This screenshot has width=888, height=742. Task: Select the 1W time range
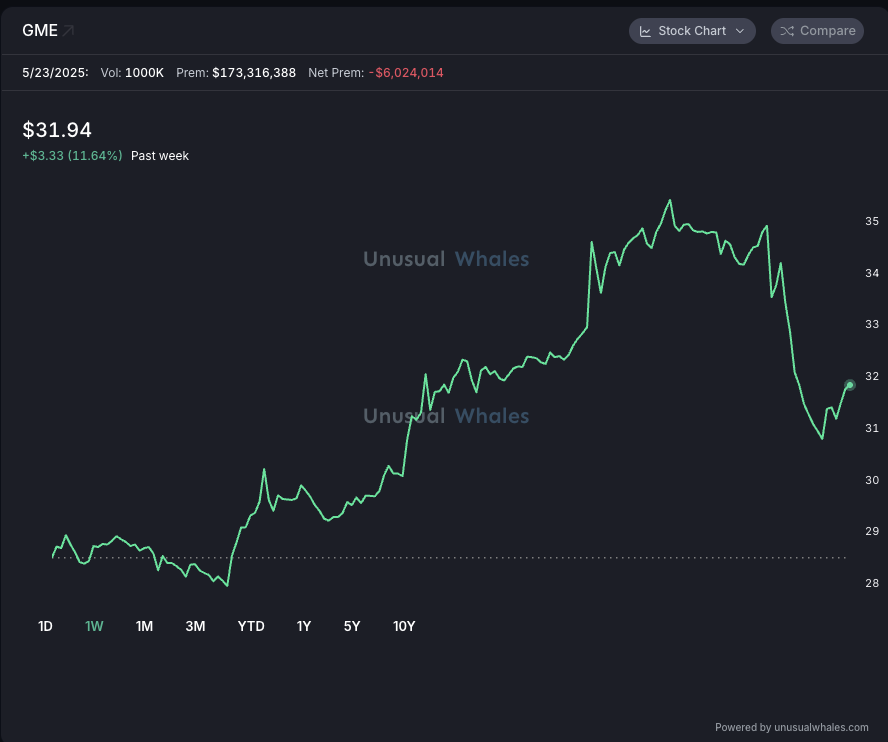click(94, 626)
